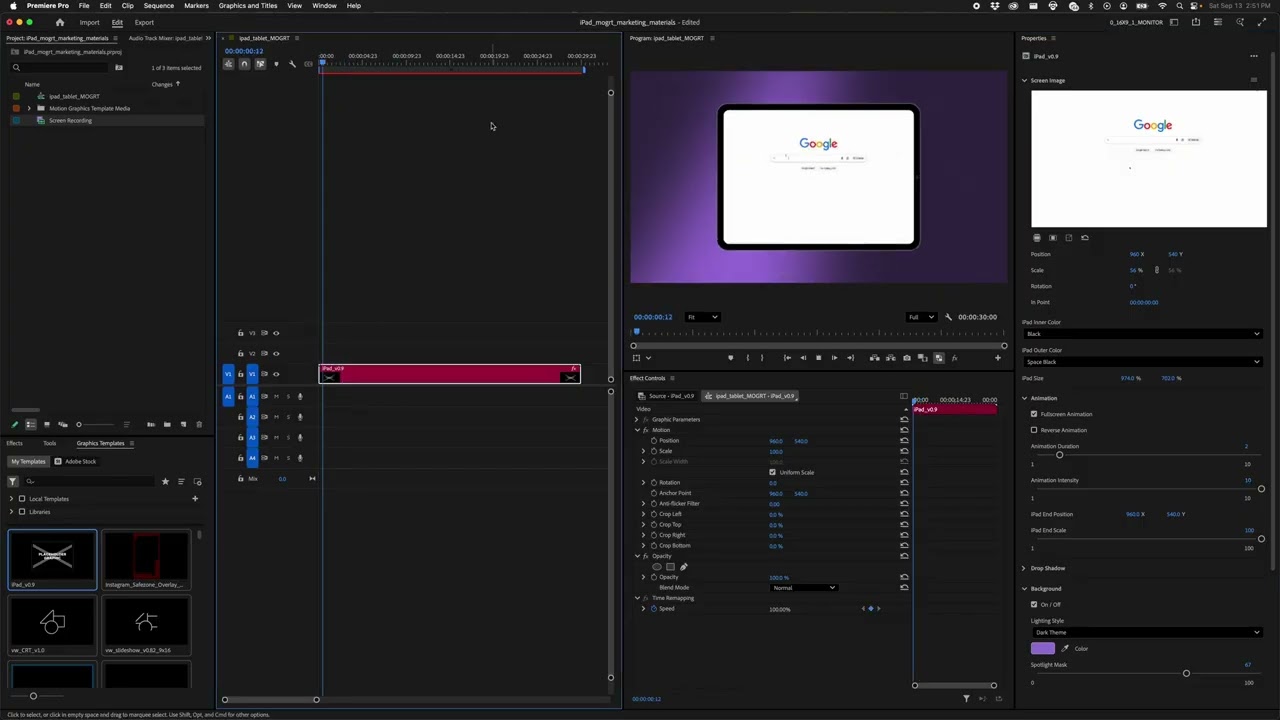1280x720 pixels.
Task: Toggle snap magnet in timeline
Action: [x=244, y=64]
